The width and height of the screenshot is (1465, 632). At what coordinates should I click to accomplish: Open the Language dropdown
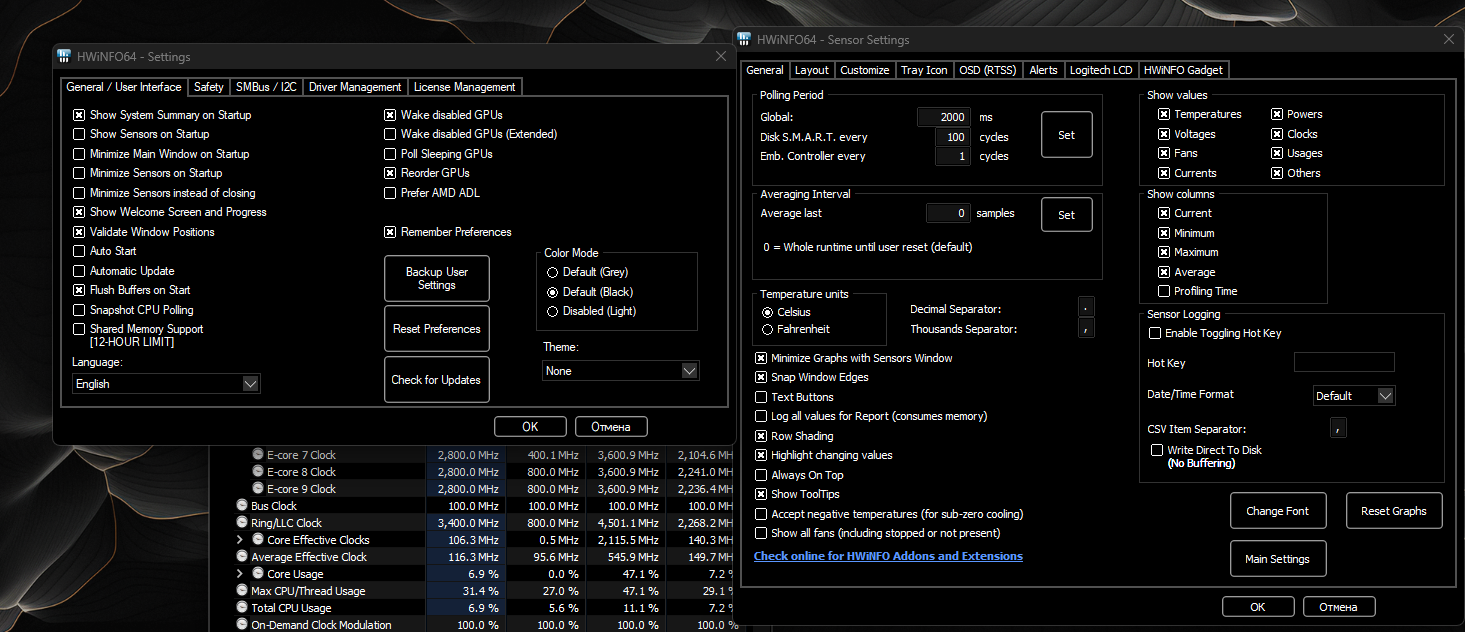coord(166,384)
